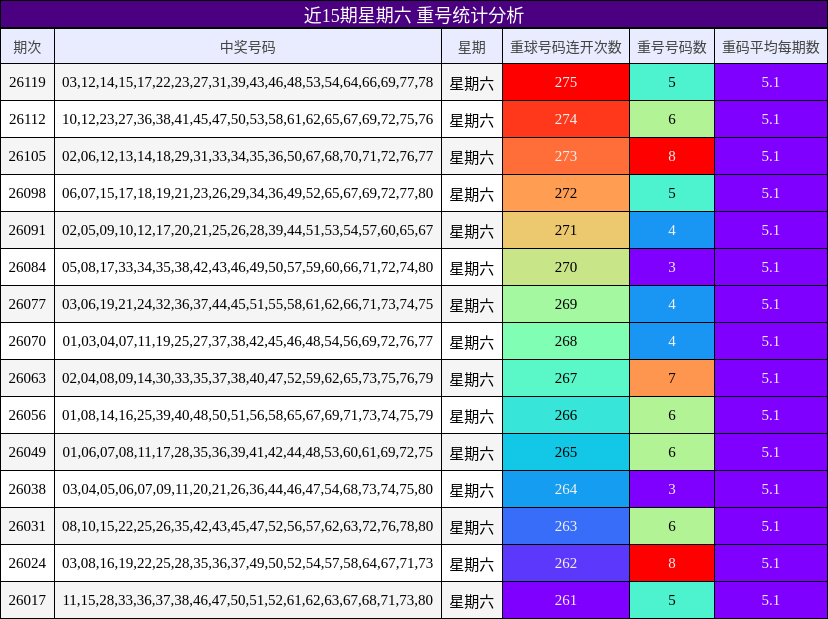Screen dimensions: 828x619
Task: Click winning numbers starting 03,12,14,15,17,22
Action: [x=248, y=82]
